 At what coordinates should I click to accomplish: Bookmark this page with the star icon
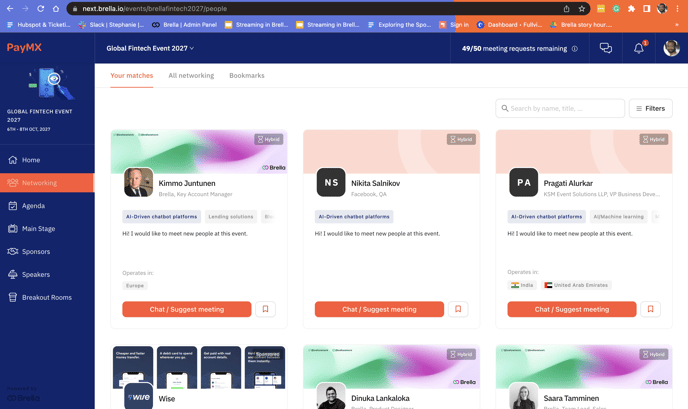pyautogui.click(x=581, y=8)
